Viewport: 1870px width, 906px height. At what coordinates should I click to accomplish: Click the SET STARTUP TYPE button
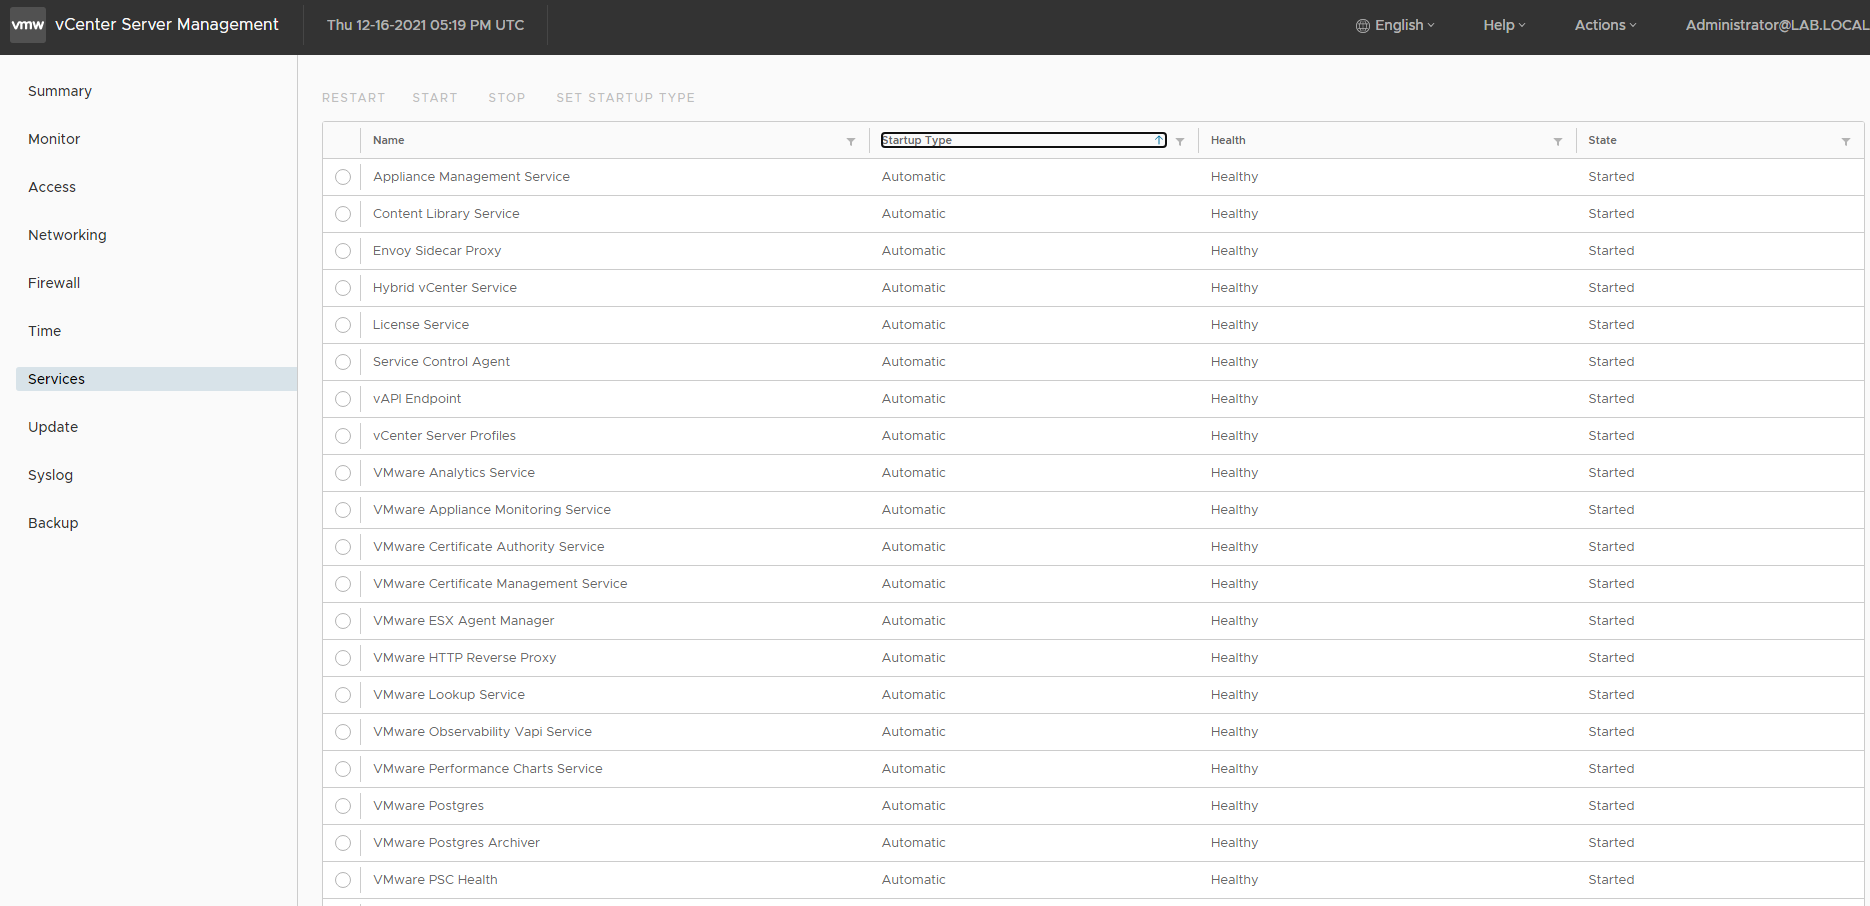pyautogui.click(x=625, y=98)
